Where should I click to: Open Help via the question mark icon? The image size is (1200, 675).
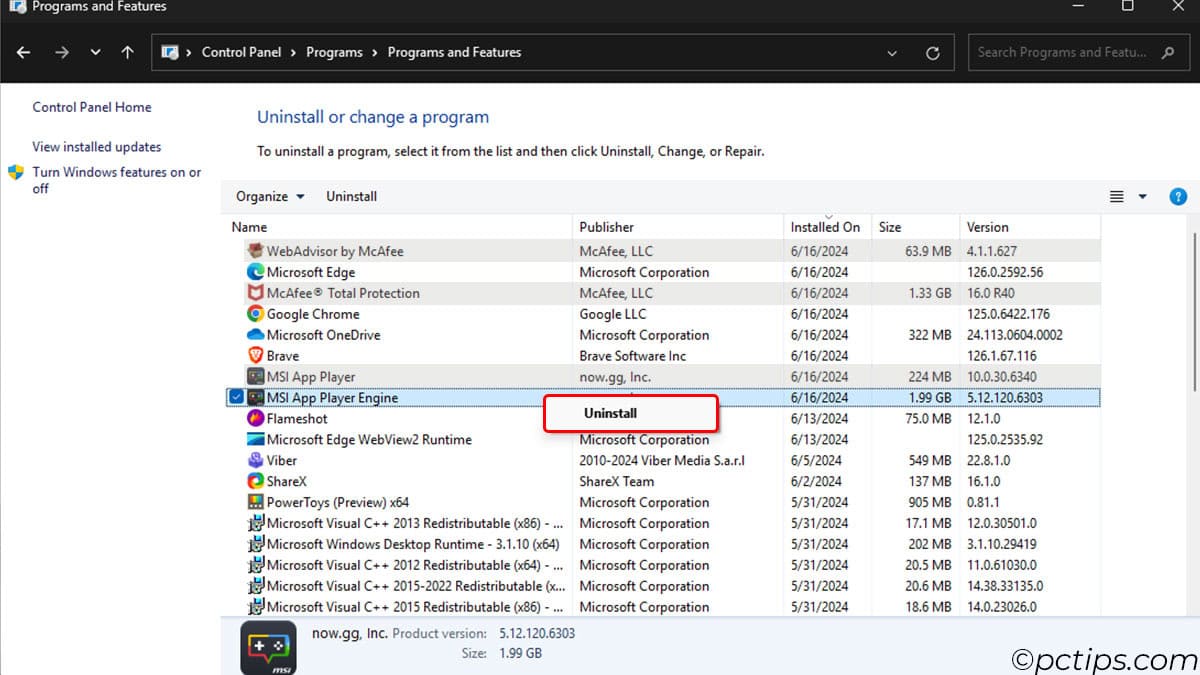pos(1178,196)
